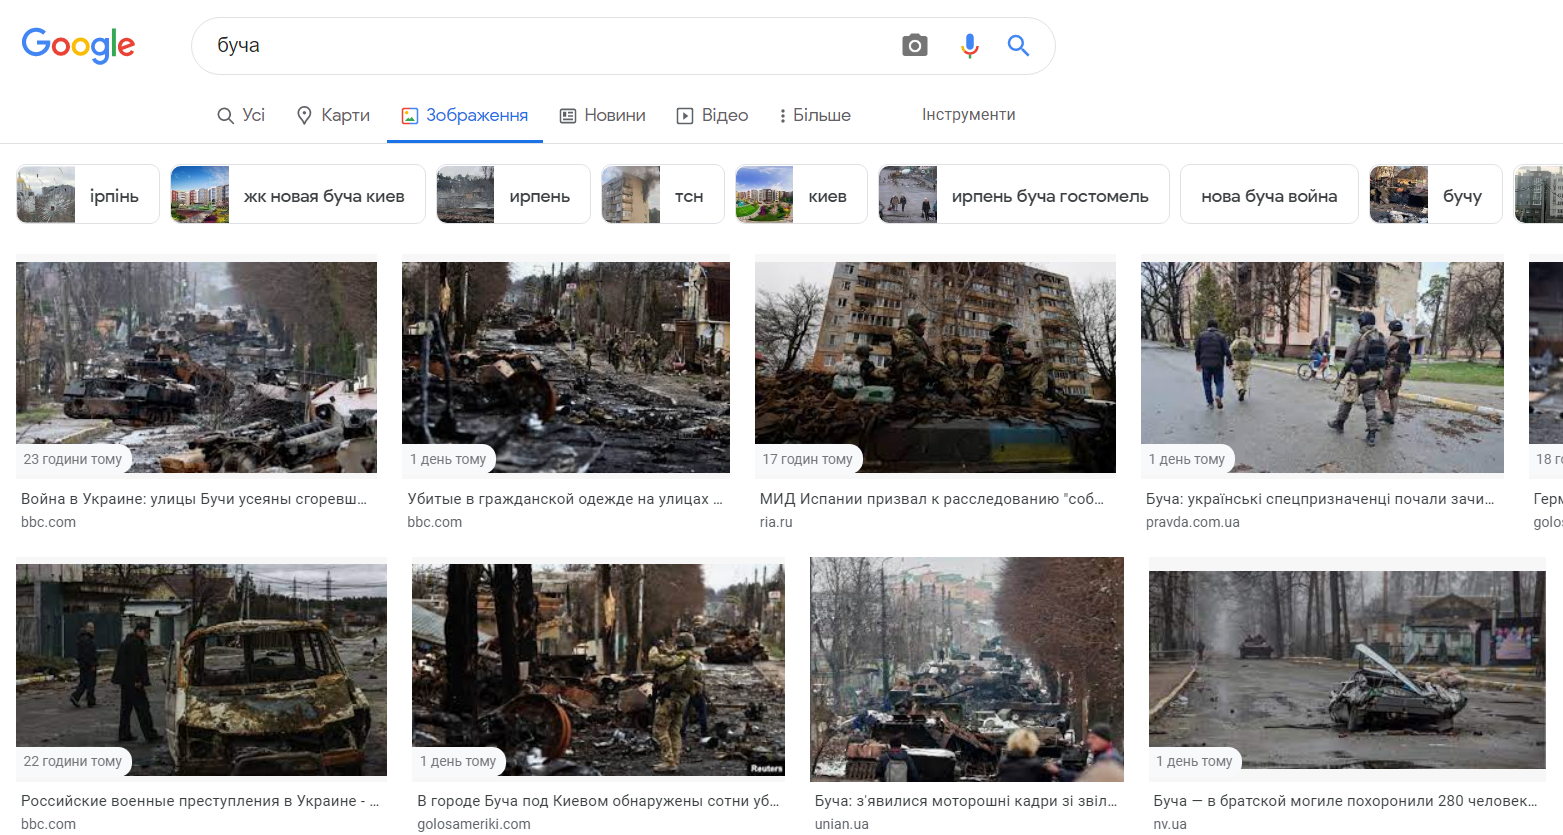Choose the ирпень буча гостомель chip
Screen dimensions: 1563x835
[1023, 195]
